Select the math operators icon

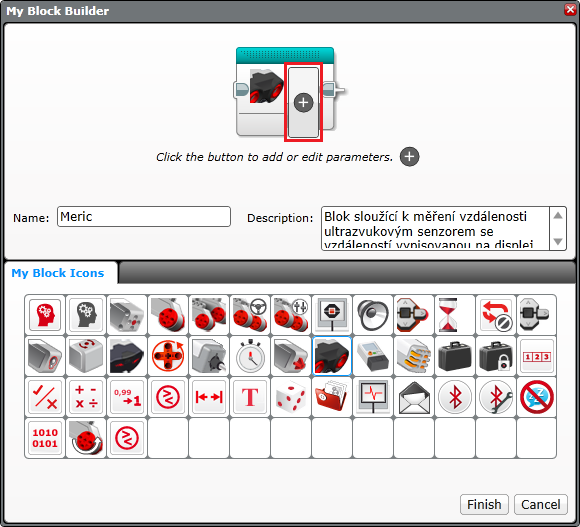coord(86,397)
